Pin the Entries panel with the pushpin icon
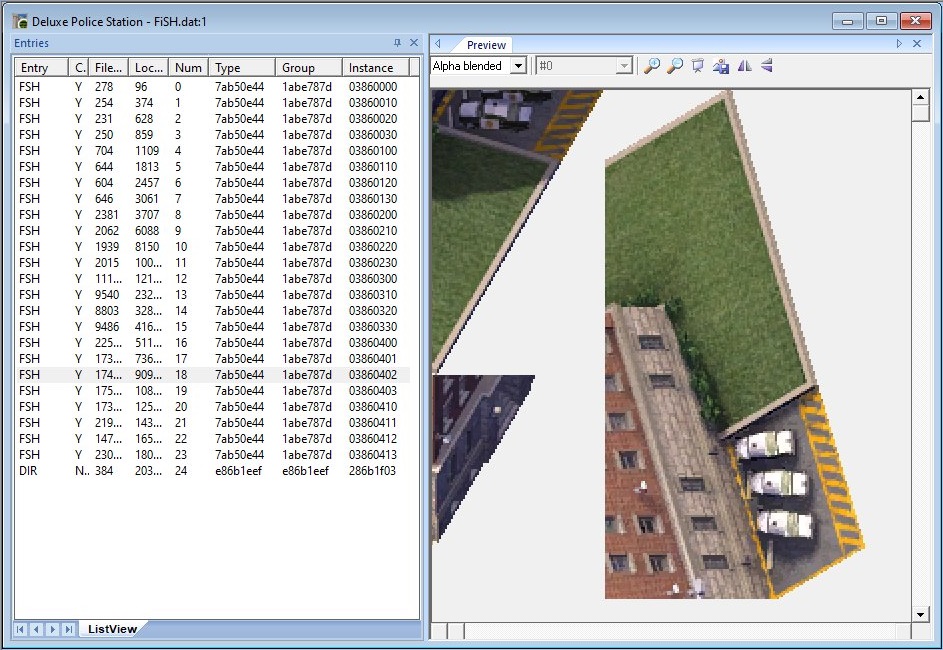 397,43
